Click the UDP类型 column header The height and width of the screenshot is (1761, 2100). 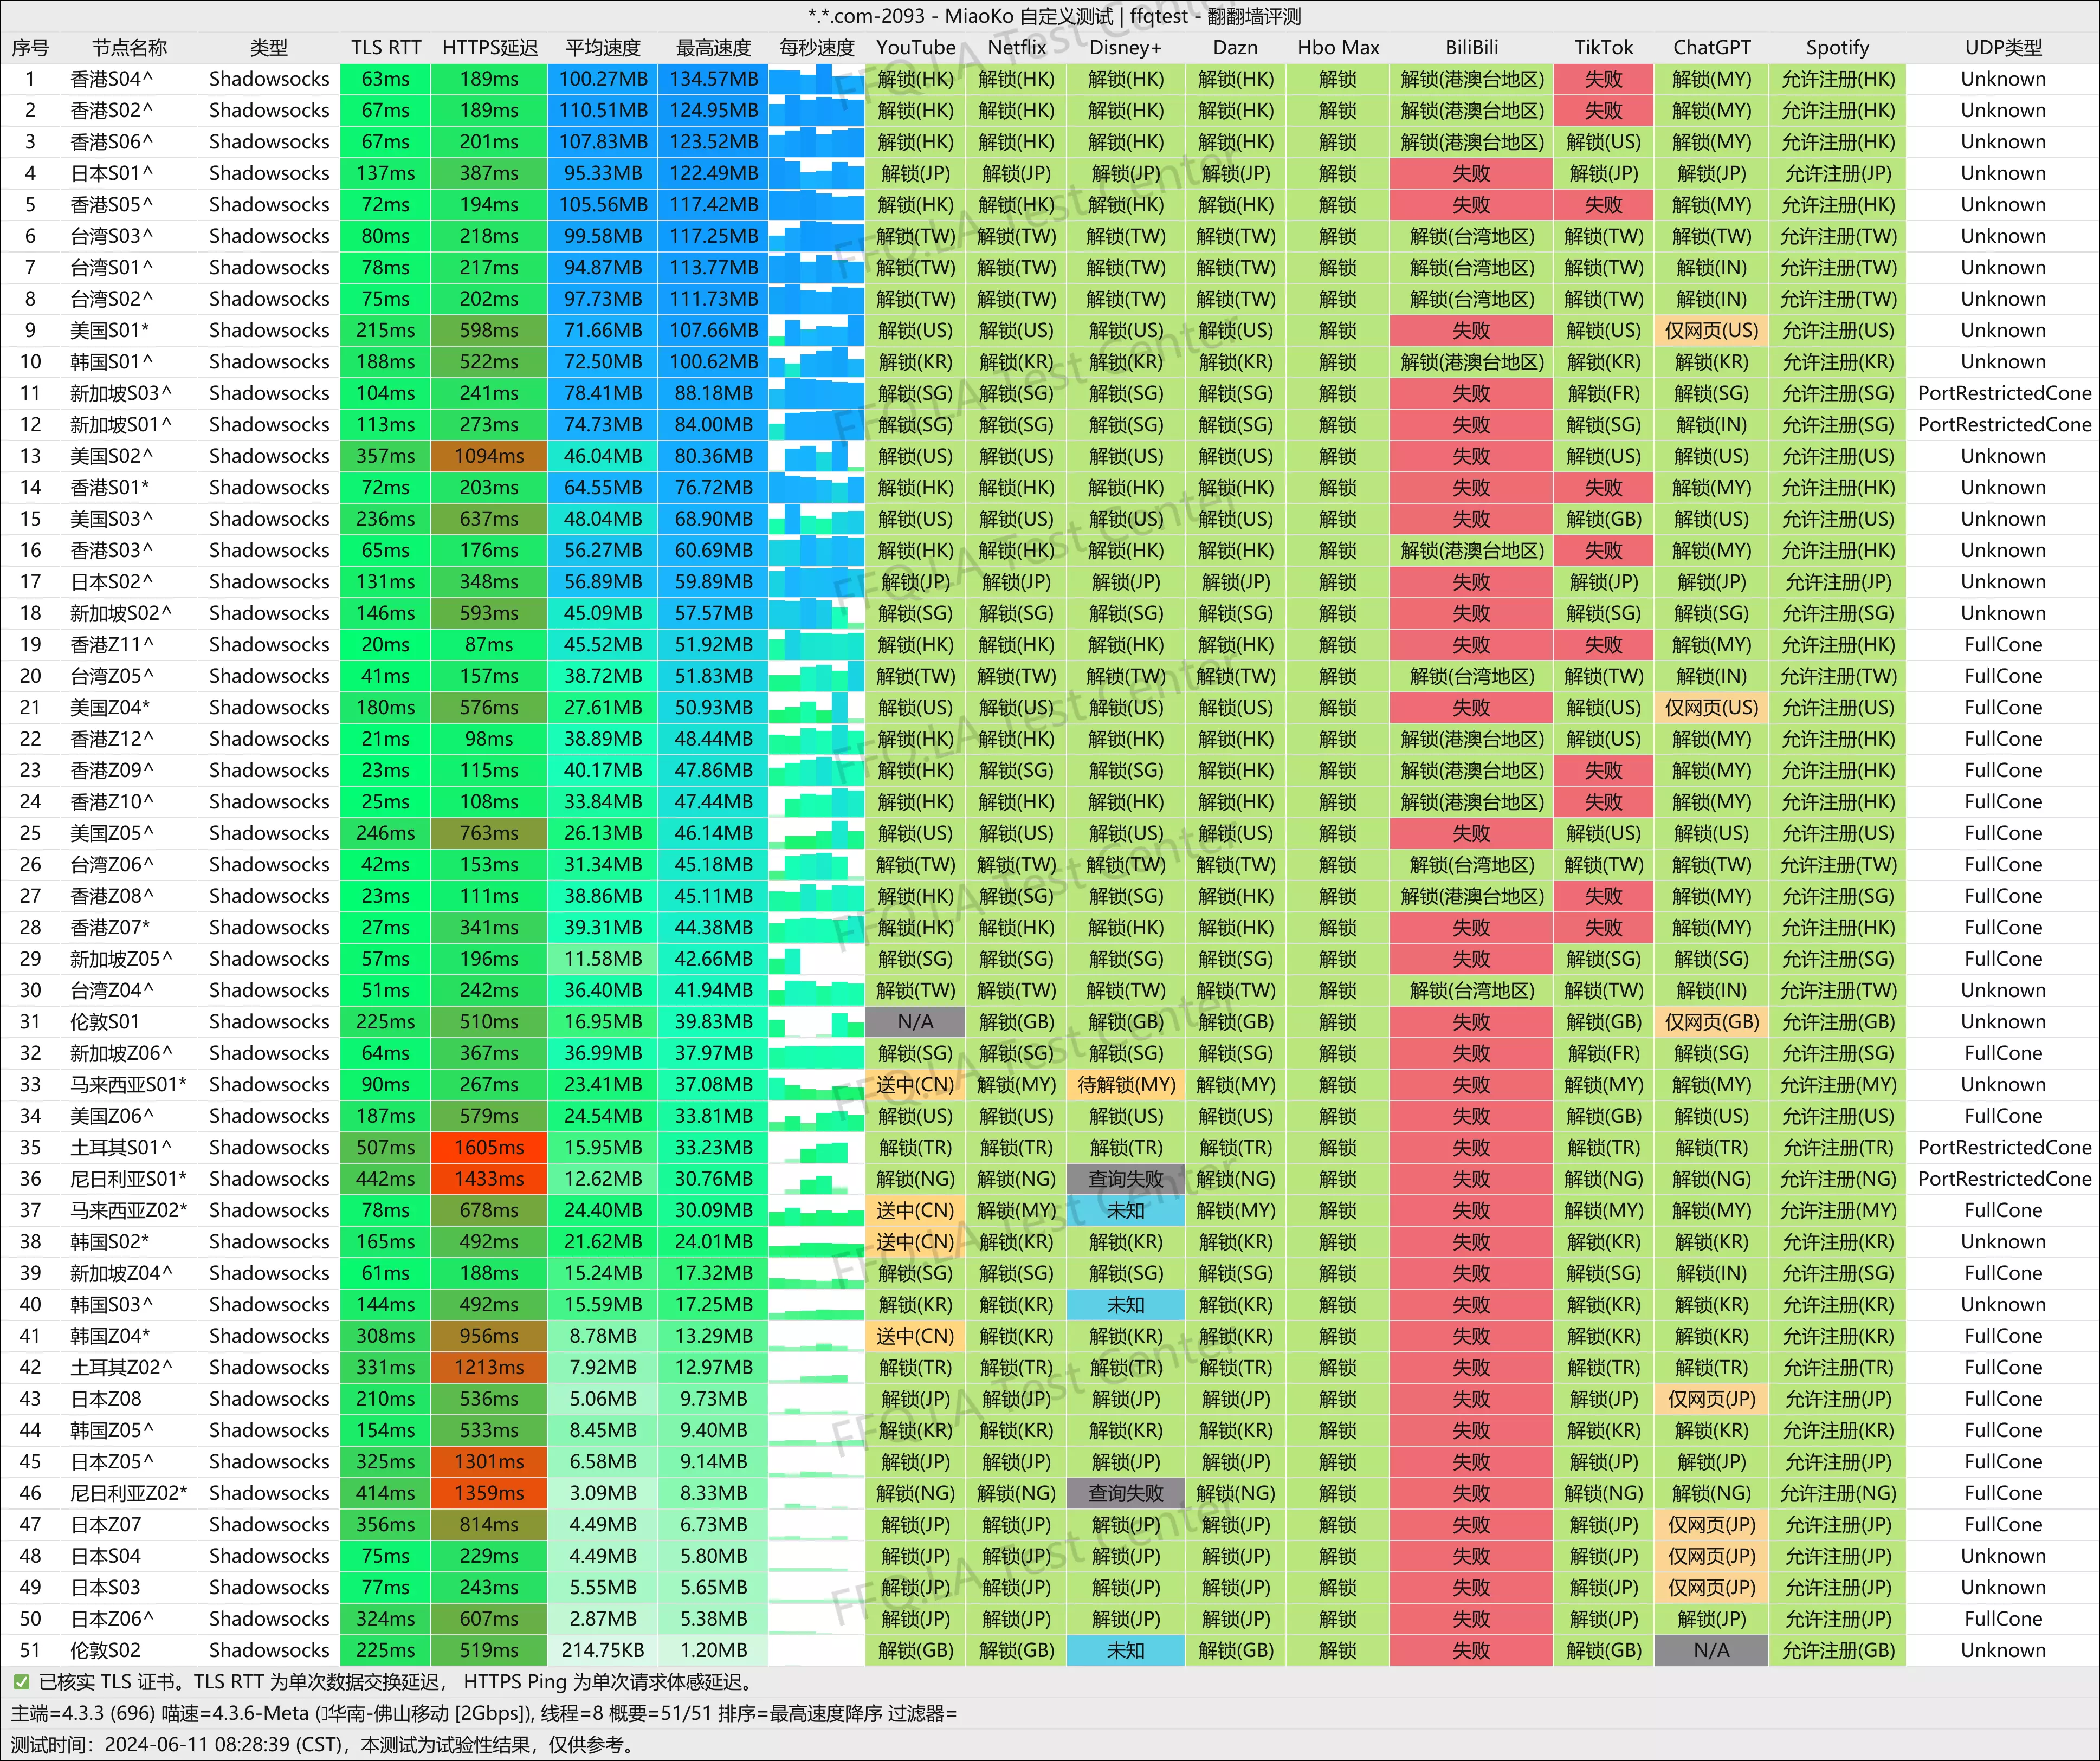2003,47
